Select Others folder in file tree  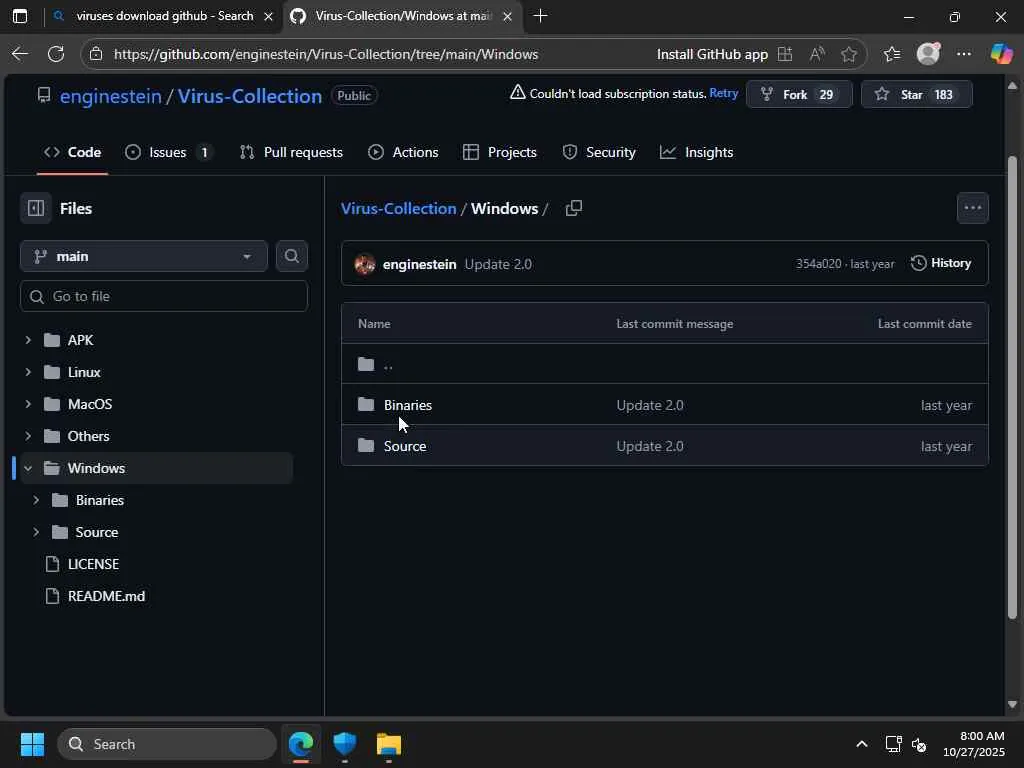[89, 436]
